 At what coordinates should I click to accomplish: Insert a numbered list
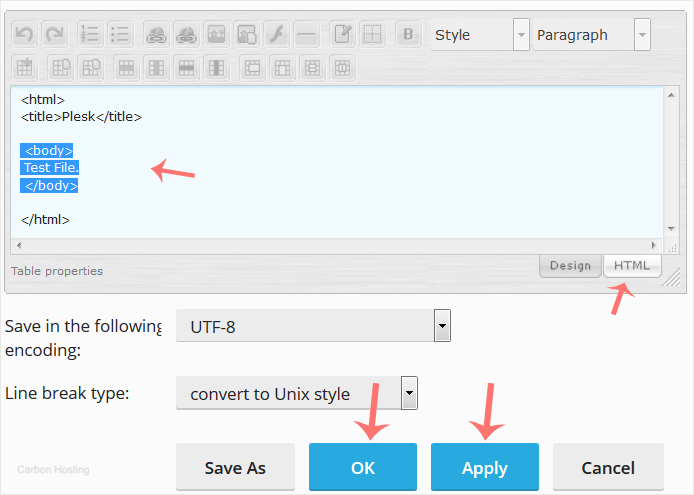point(91,34)
